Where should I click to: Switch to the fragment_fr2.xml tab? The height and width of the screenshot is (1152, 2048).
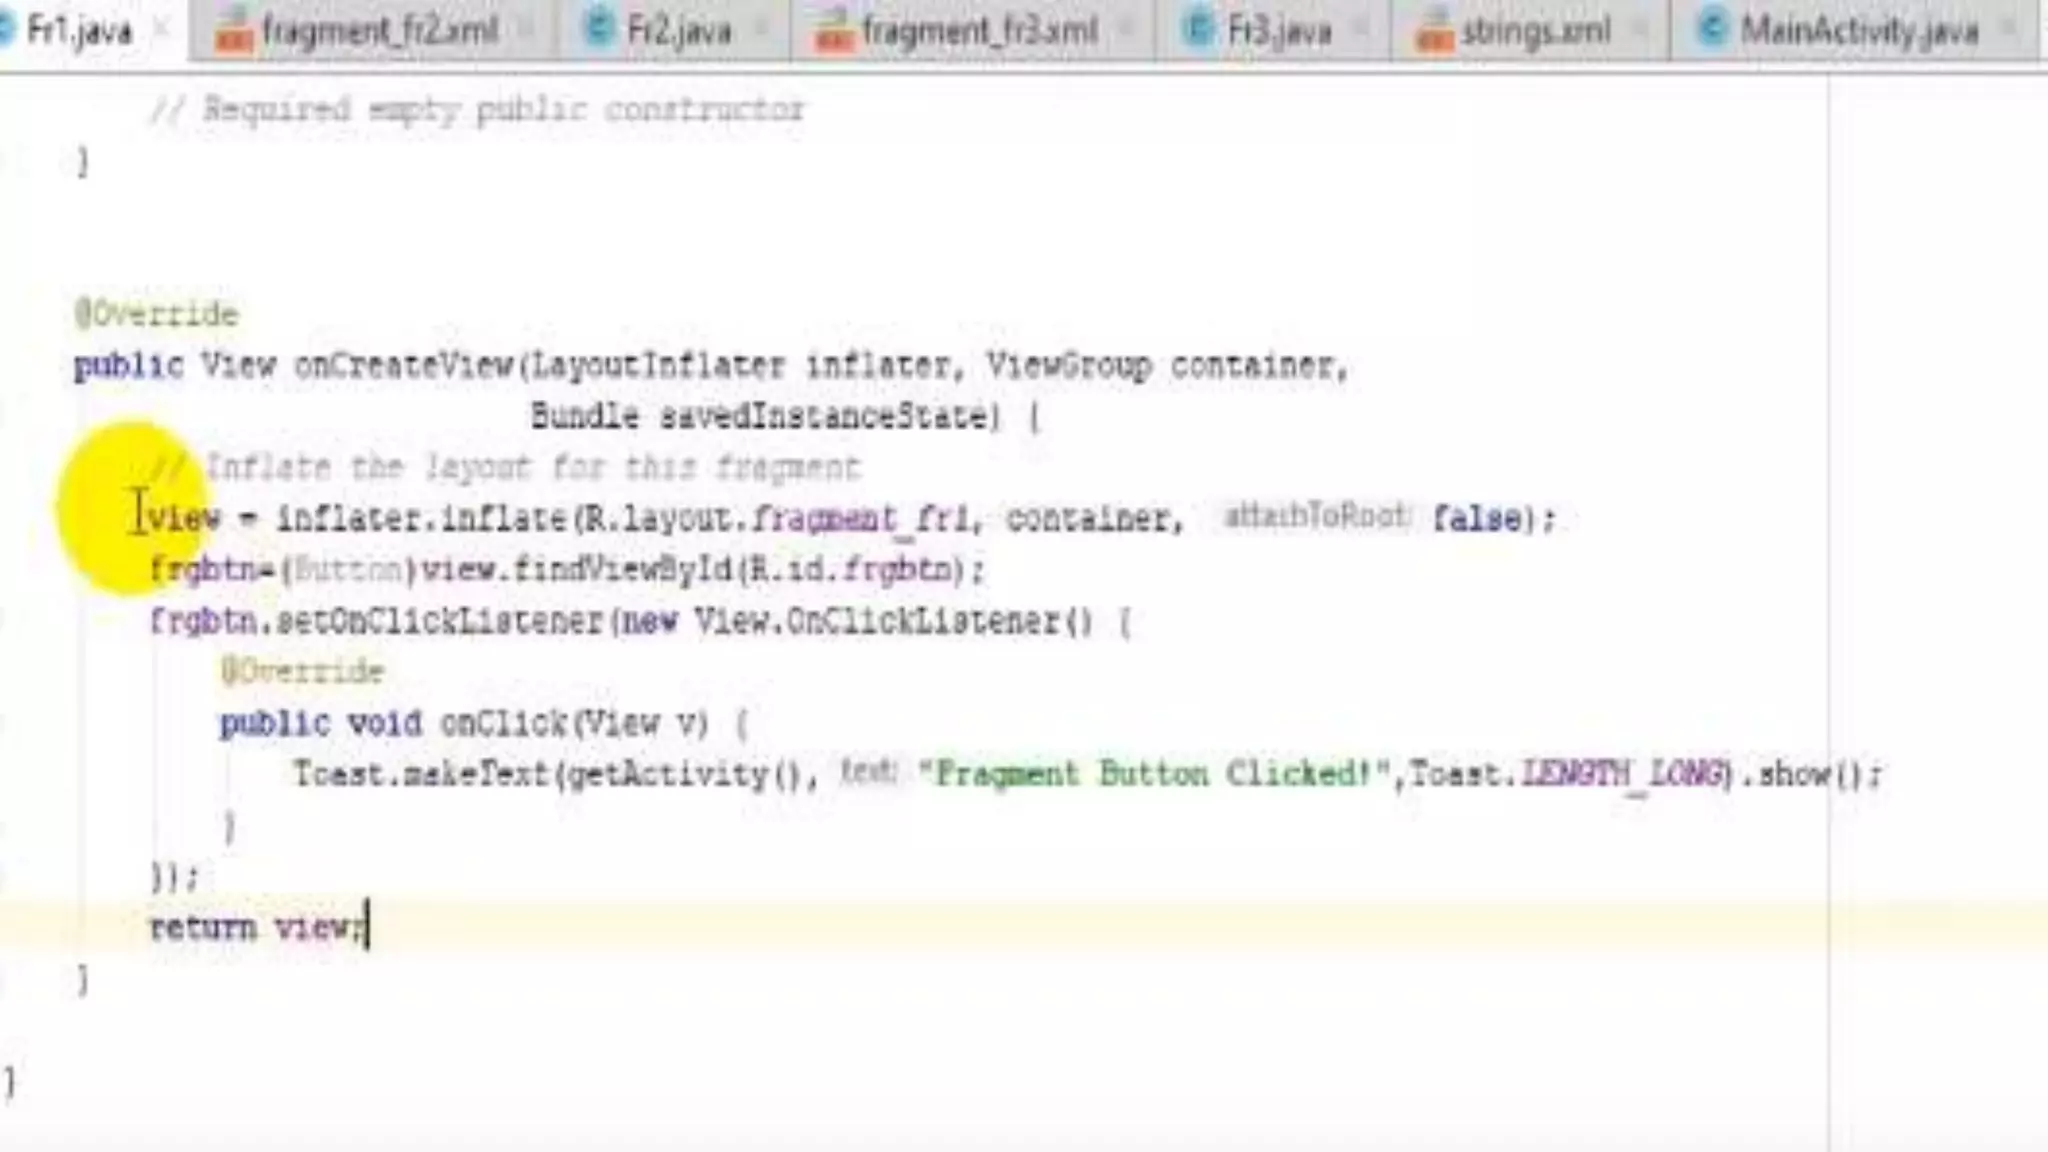[379, 31]
